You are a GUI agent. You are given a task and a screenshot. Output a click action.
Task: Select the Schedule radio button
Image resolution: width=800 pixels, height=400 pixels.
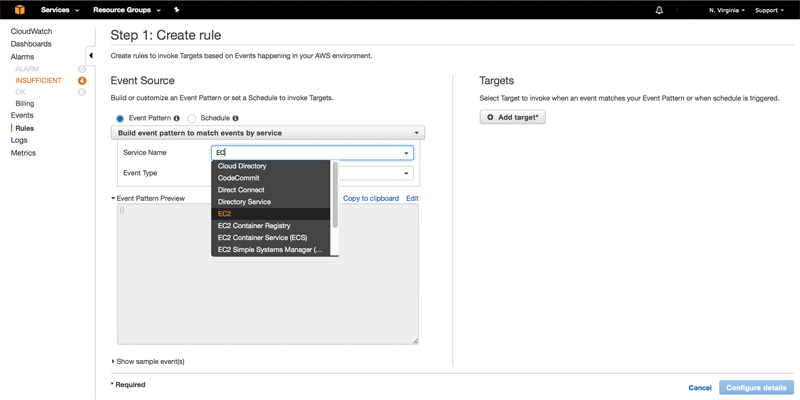[192, 118]
